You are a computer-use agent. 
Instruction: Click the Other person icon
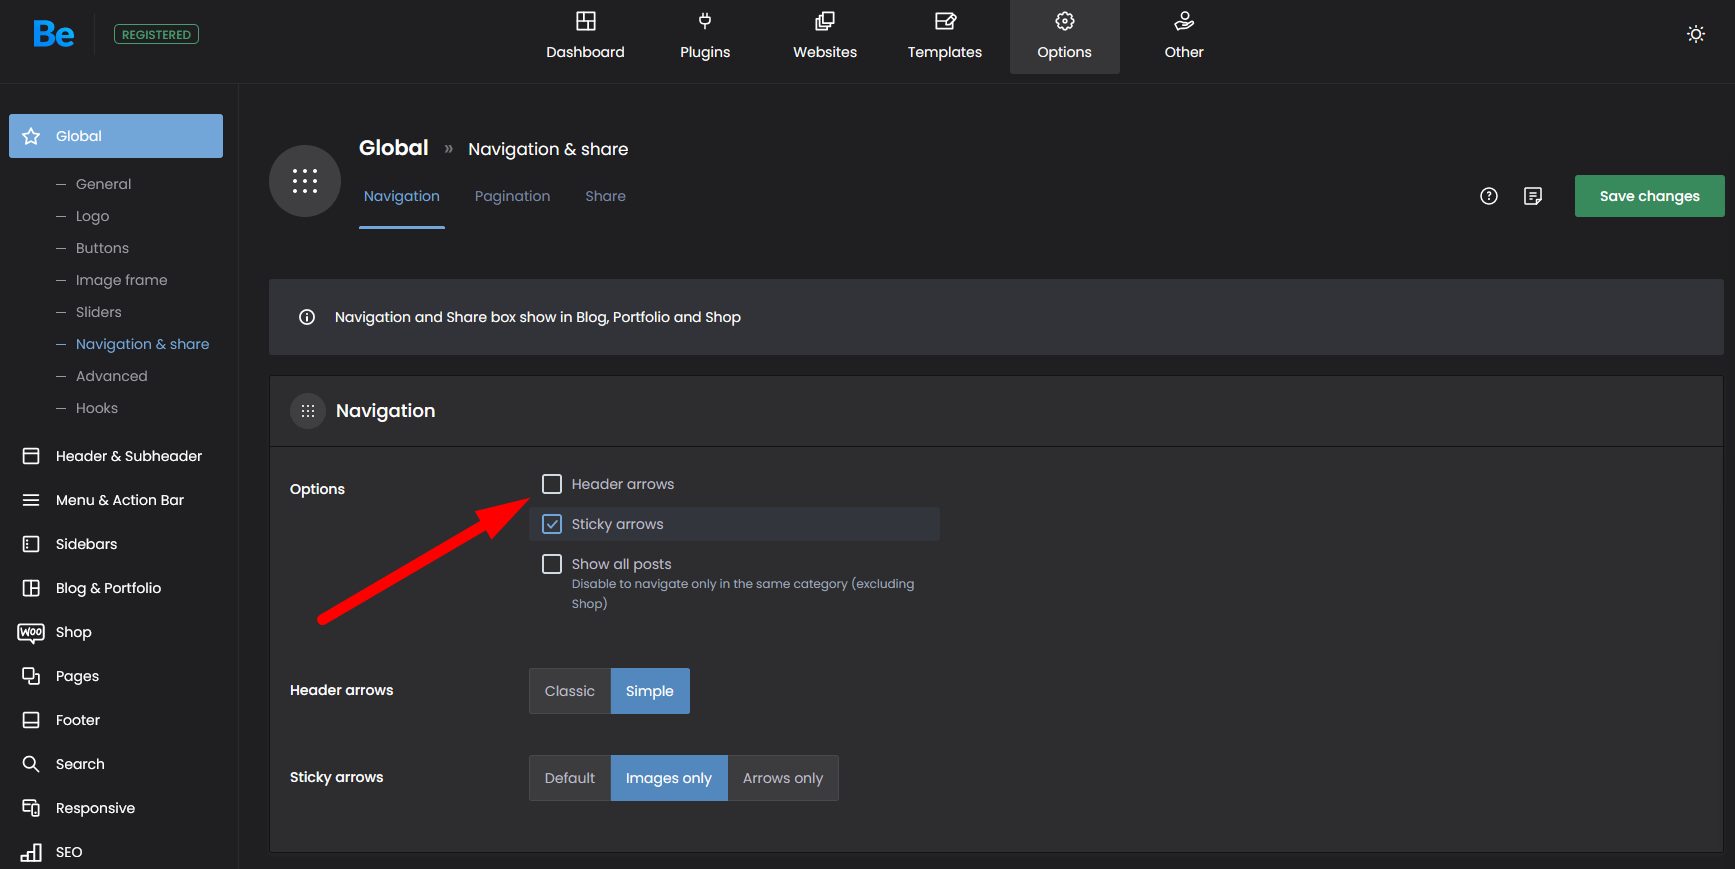(1184, 21)
